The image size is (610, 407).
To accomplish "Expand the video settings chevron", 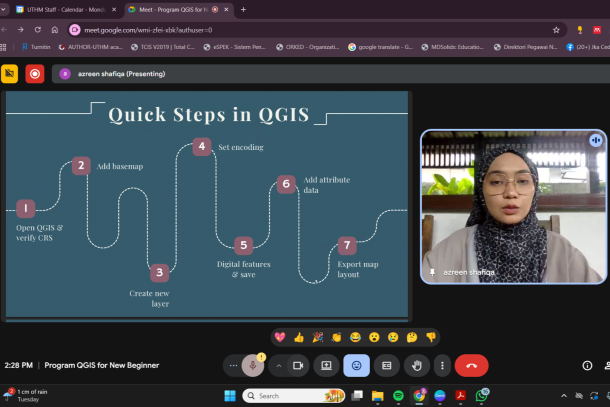I will 278,366.
